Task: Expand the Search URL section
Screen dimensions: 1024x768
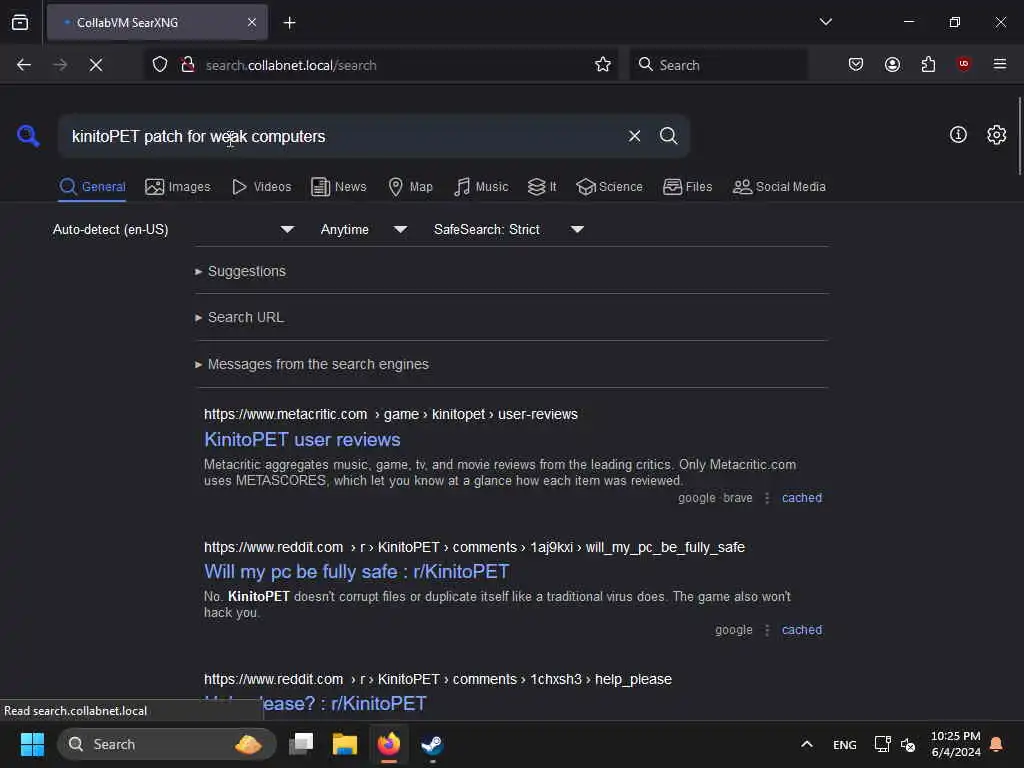Action: [x=239, y=317]
